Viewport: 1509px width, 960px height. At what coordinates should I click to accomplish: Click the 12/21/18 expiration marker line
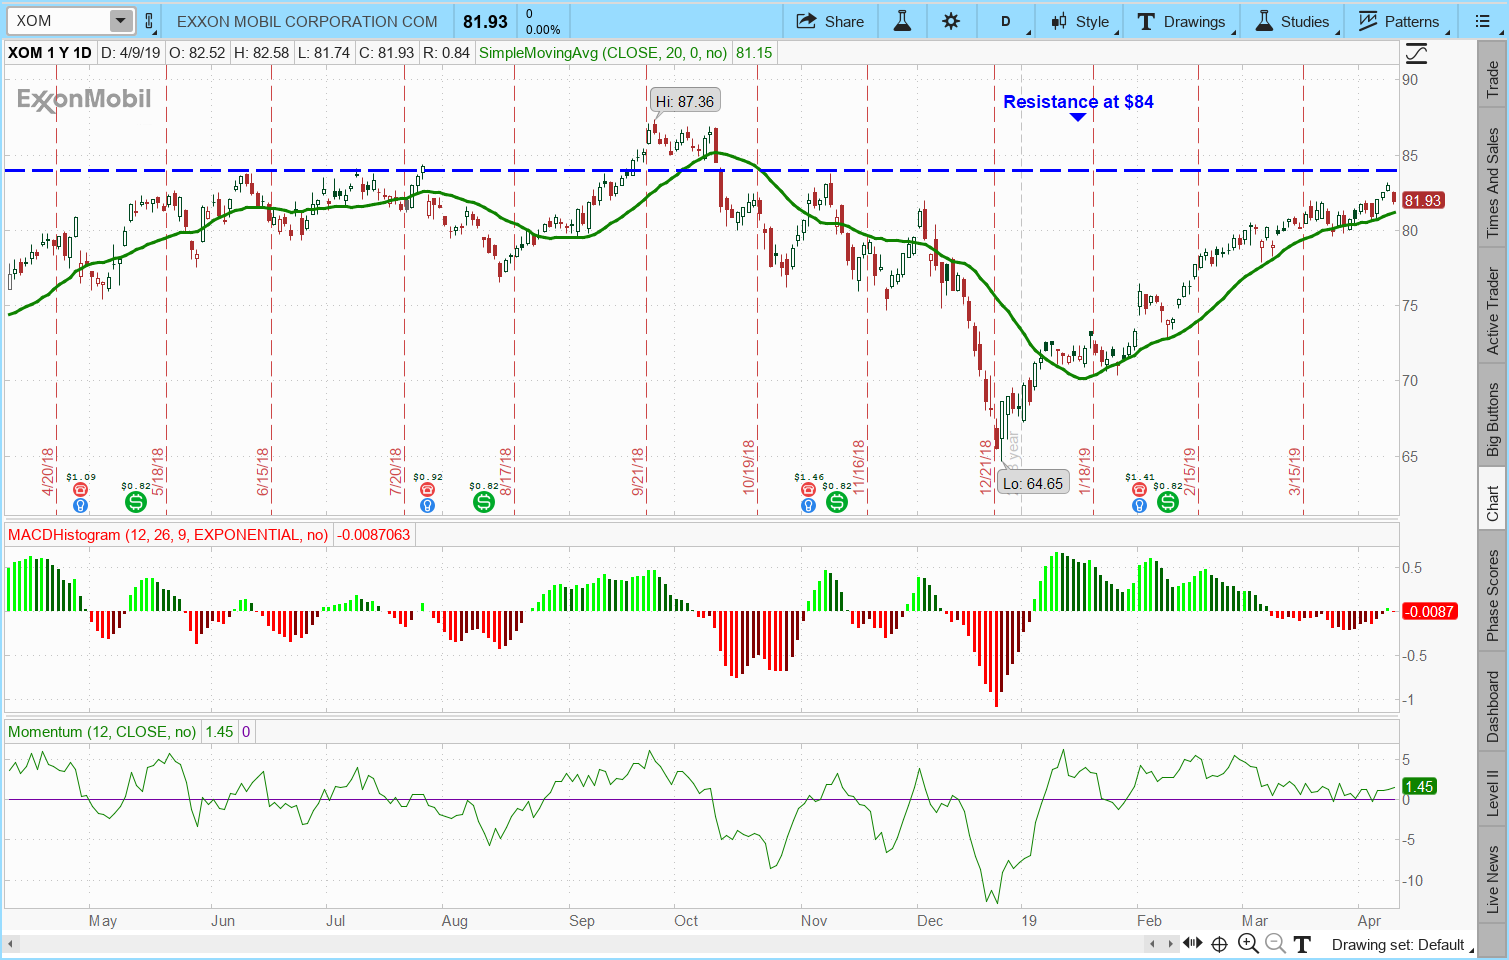pos(994,290)
